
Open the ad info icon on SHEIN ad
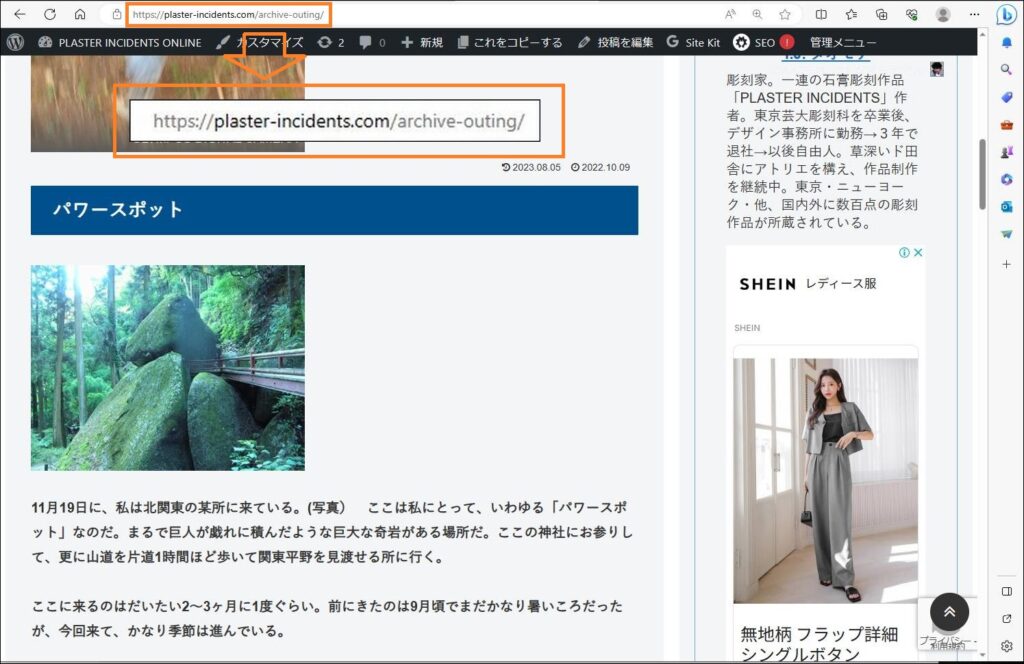[x=904, y=253]
